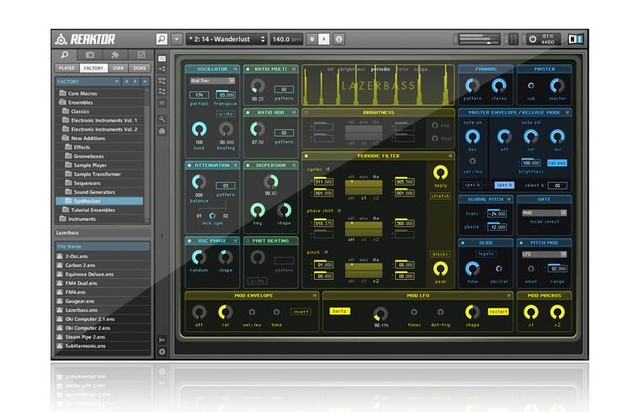Switch to the PLAYER browser tab
The image size is (638, 412).
(x=67, y=68)
